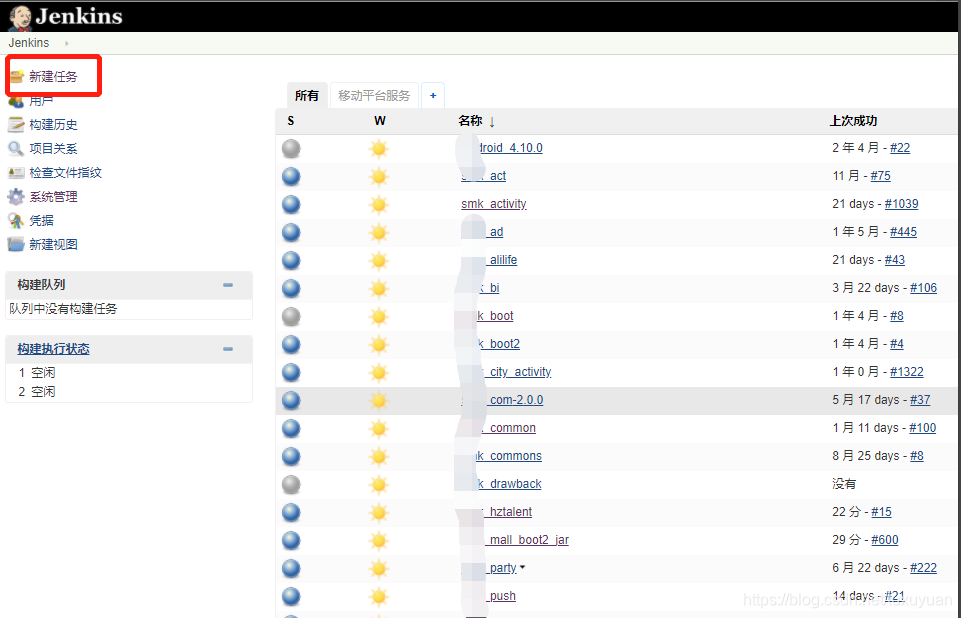Click the 系统管理 gear icon
This screenshot has width=961, height=618.
tap(16, 197)
